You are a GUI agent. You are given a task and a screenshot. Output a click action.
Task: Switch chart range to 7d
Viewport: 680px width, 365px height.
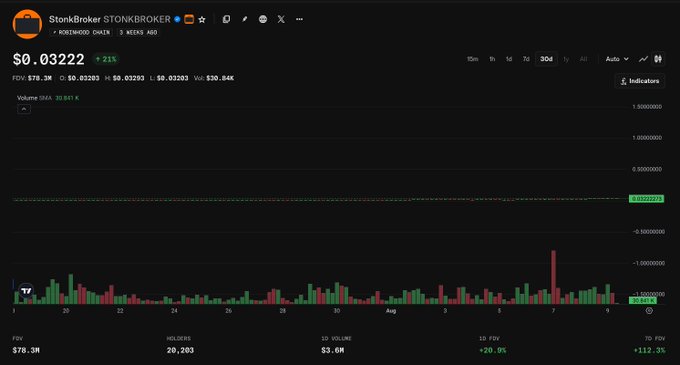coord(526,59)
